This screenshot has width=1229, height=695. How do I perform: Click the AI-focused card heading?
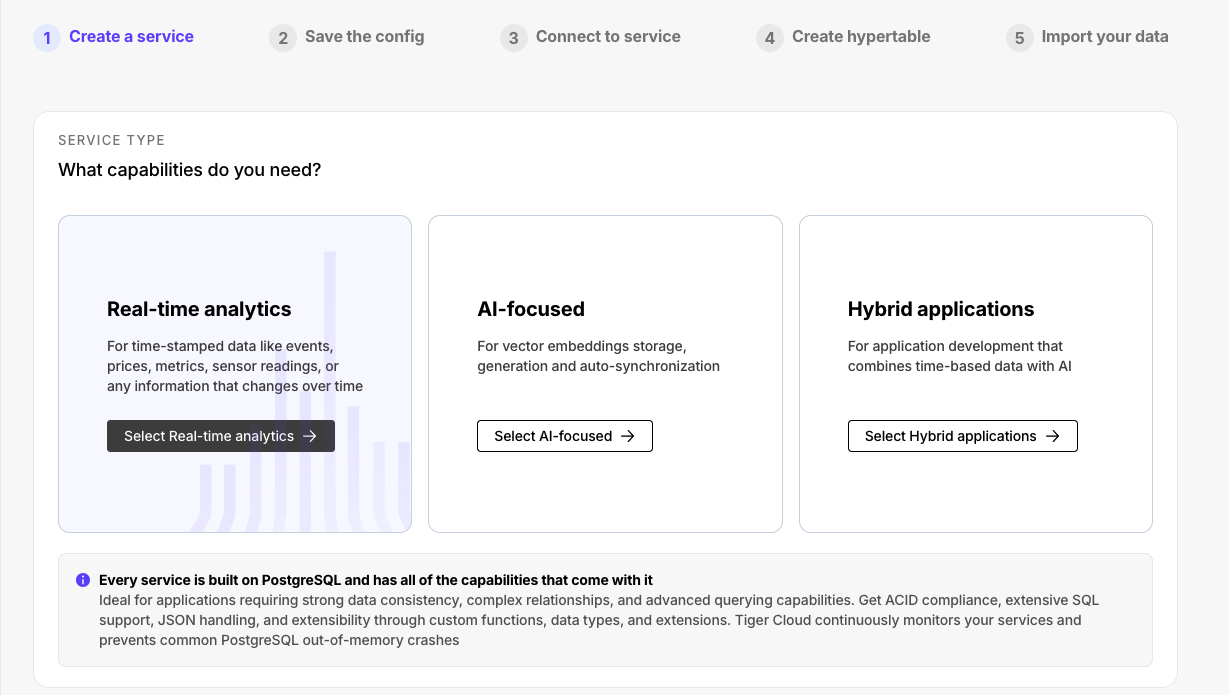531,309
